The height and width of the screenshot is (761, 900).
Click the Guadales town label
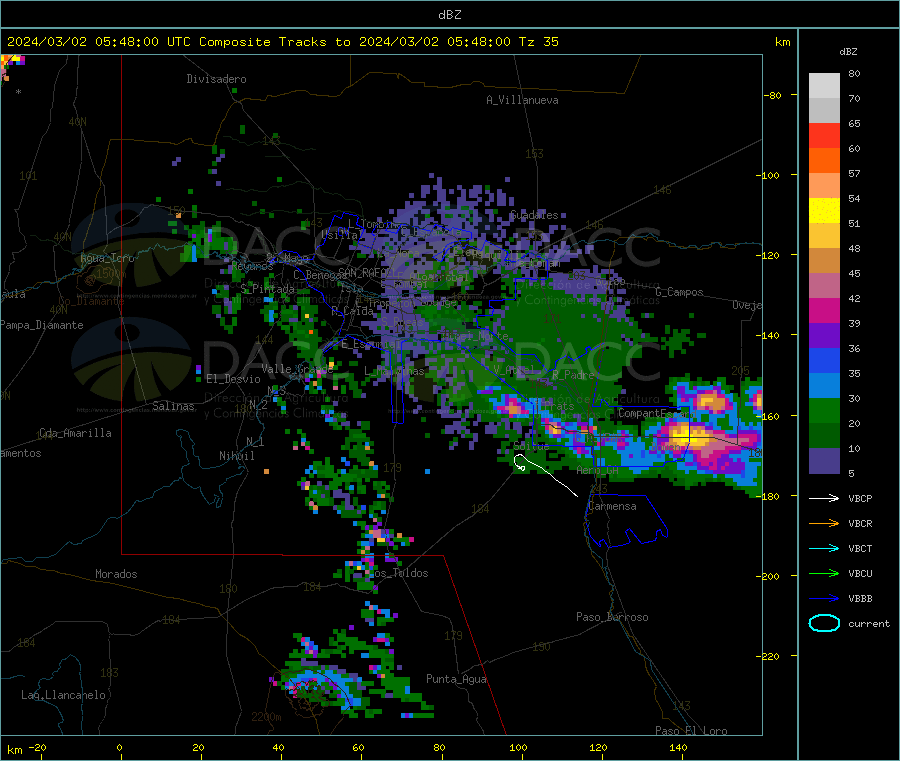534,215
